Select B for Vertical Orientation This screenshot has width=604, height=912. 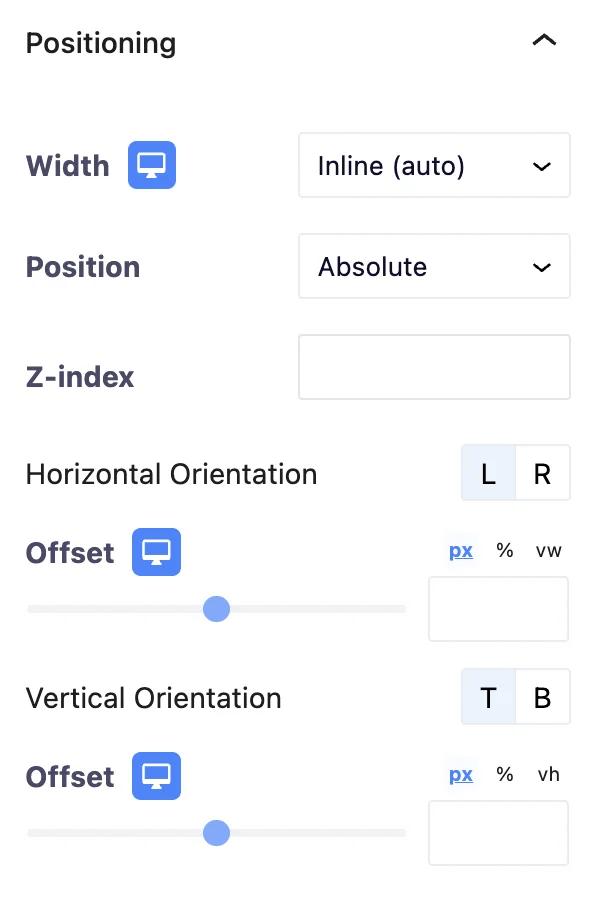(x=542, y=697)
